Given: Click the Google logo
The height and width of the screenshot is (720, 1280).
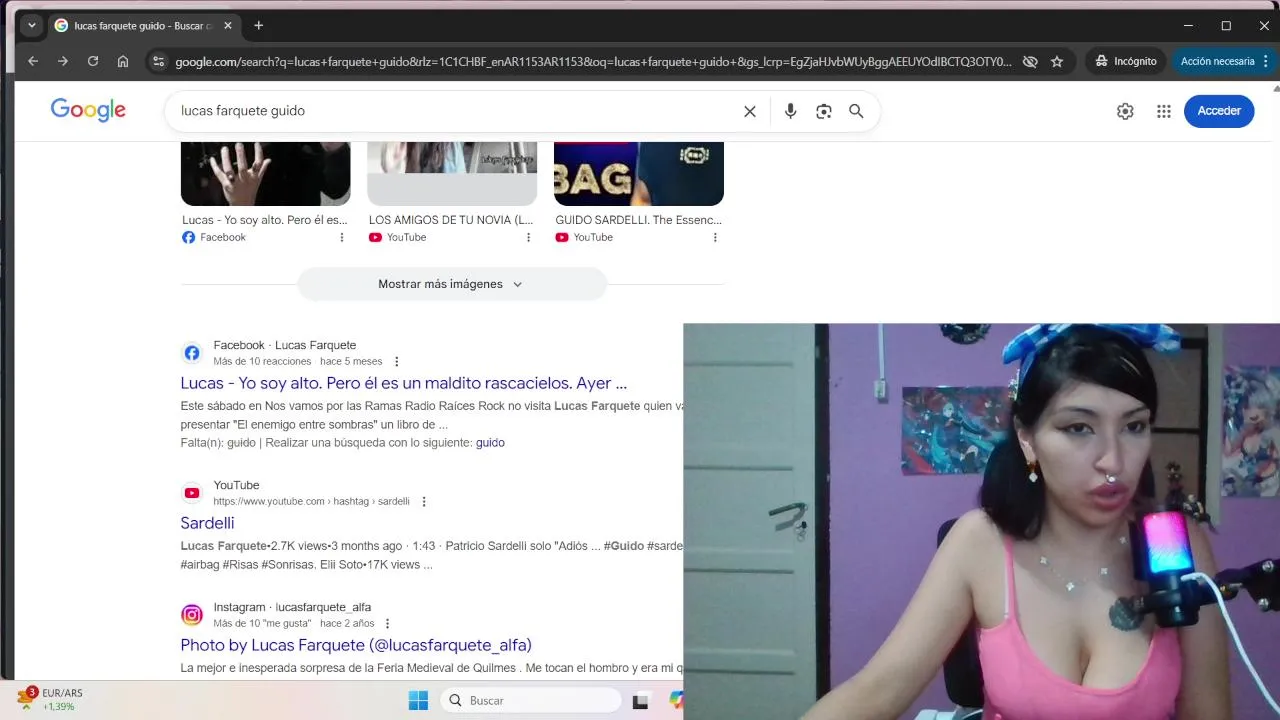Looking at the screenshot, I should [x=88, y=110].
